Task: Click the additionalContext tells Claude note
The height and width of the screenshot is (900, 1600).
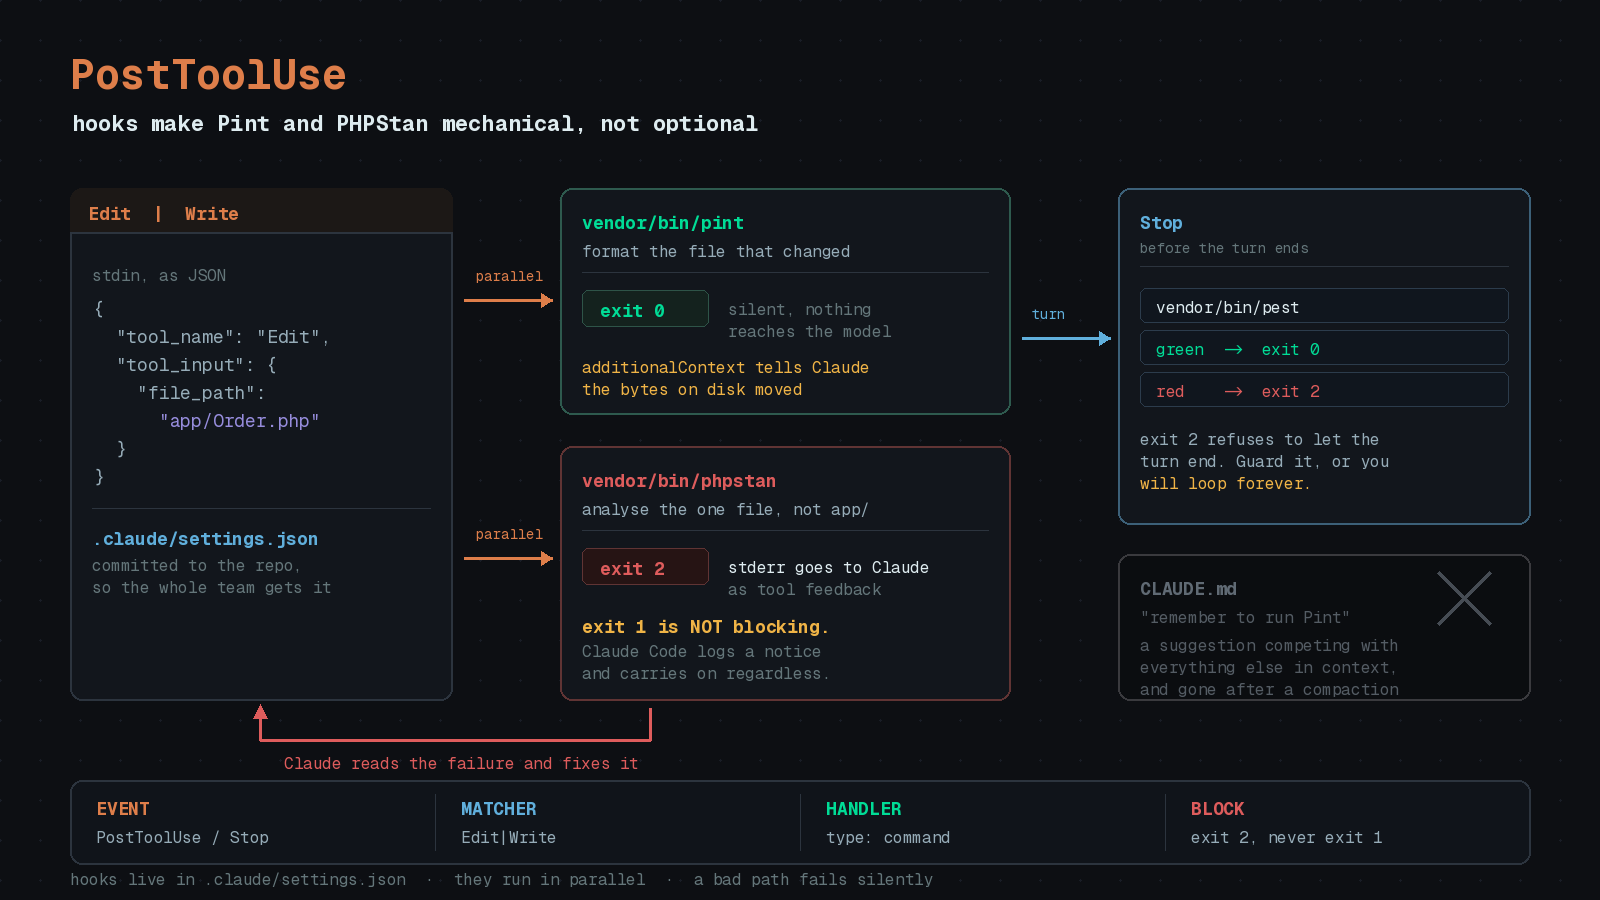Action: (725, 379)
